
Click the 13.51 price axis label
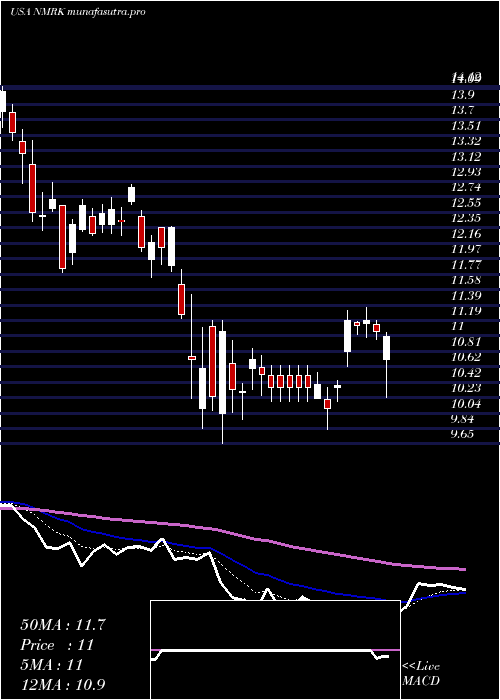tap(465, 126)
